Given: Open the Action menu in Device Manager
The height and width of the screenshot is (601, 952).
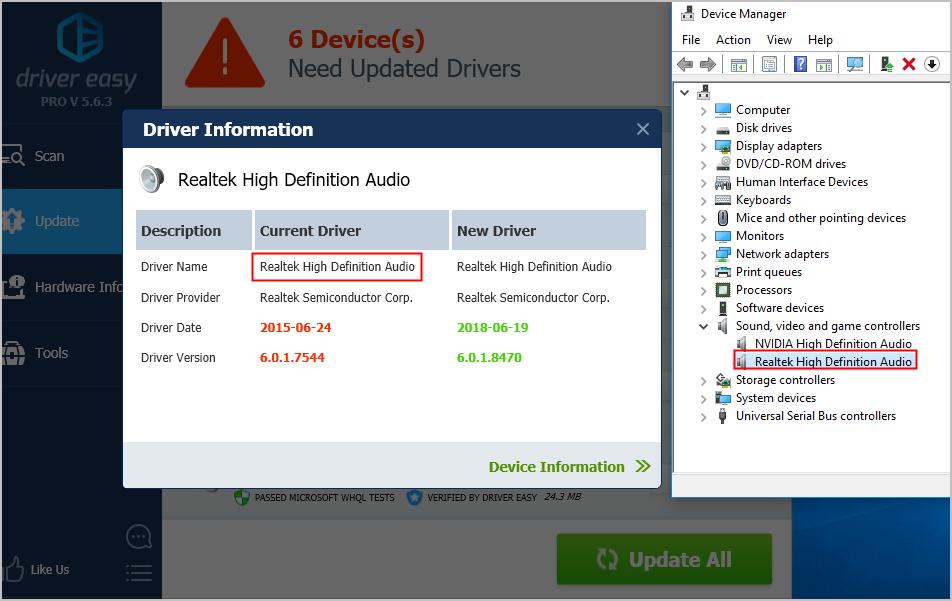Looking at the screenshot, I should (733, 39).
